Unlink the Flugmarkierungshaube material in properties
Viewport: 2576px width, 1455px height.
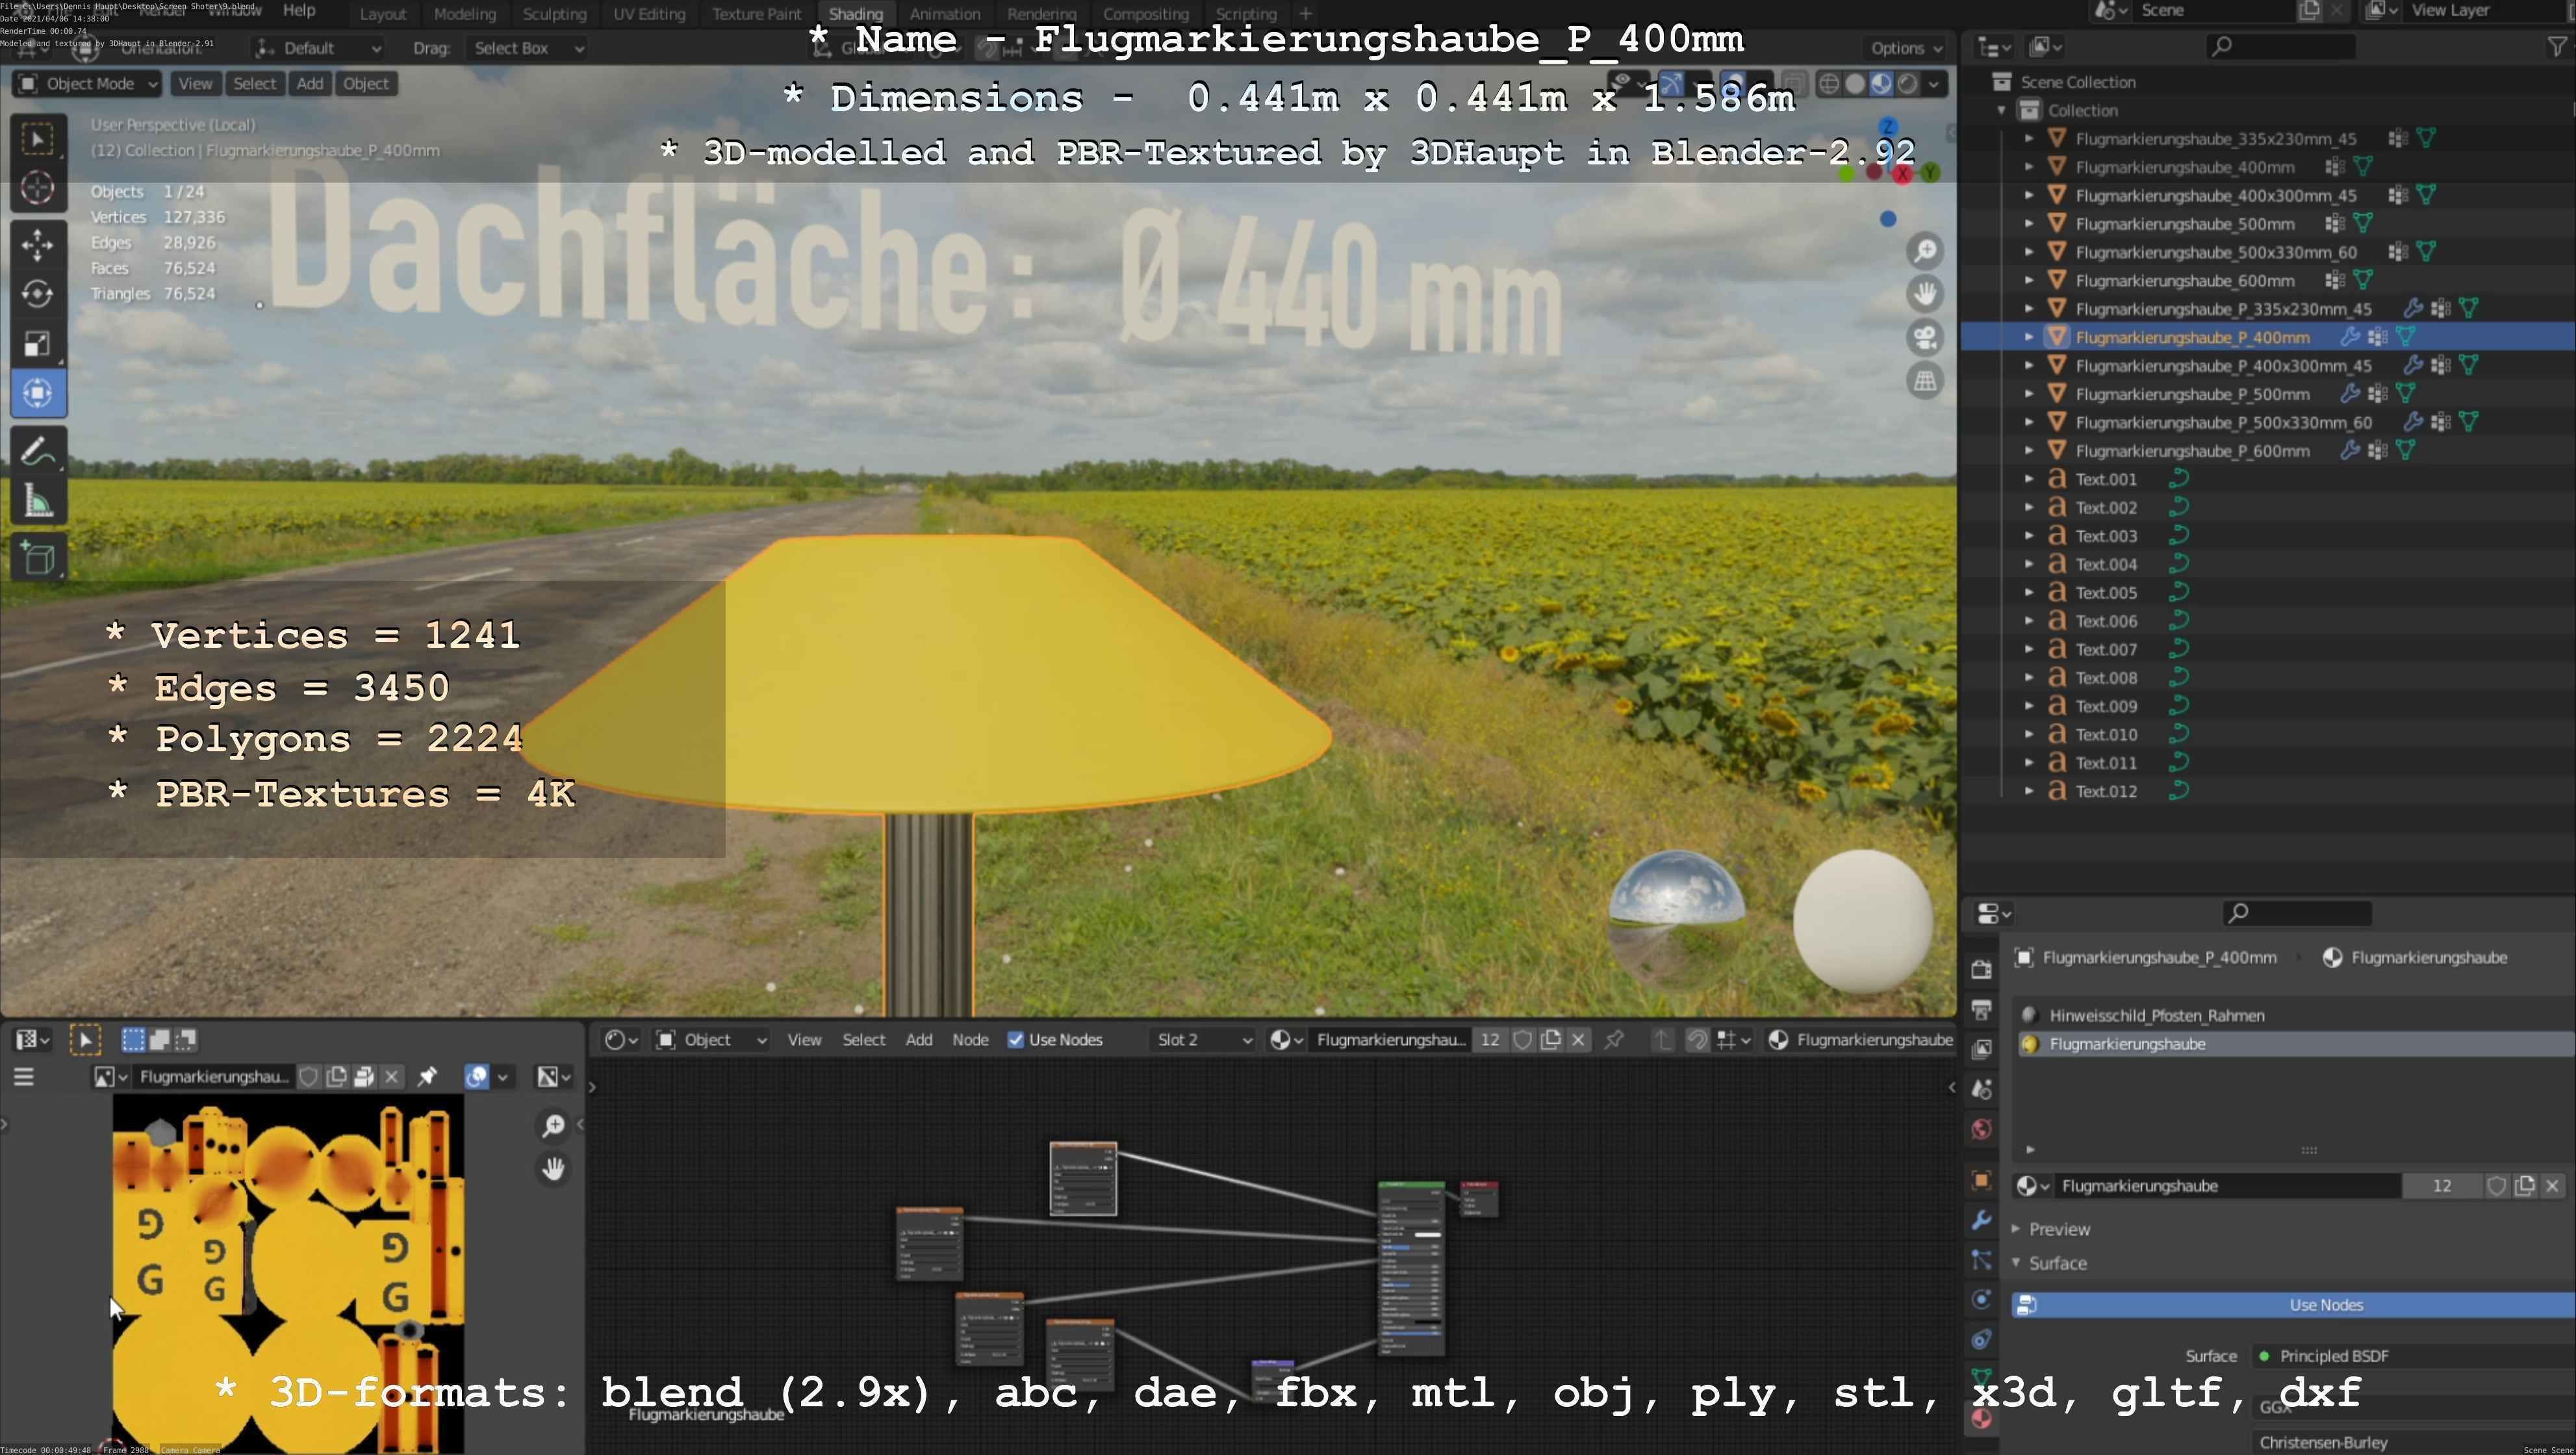coord(2552,1186)
